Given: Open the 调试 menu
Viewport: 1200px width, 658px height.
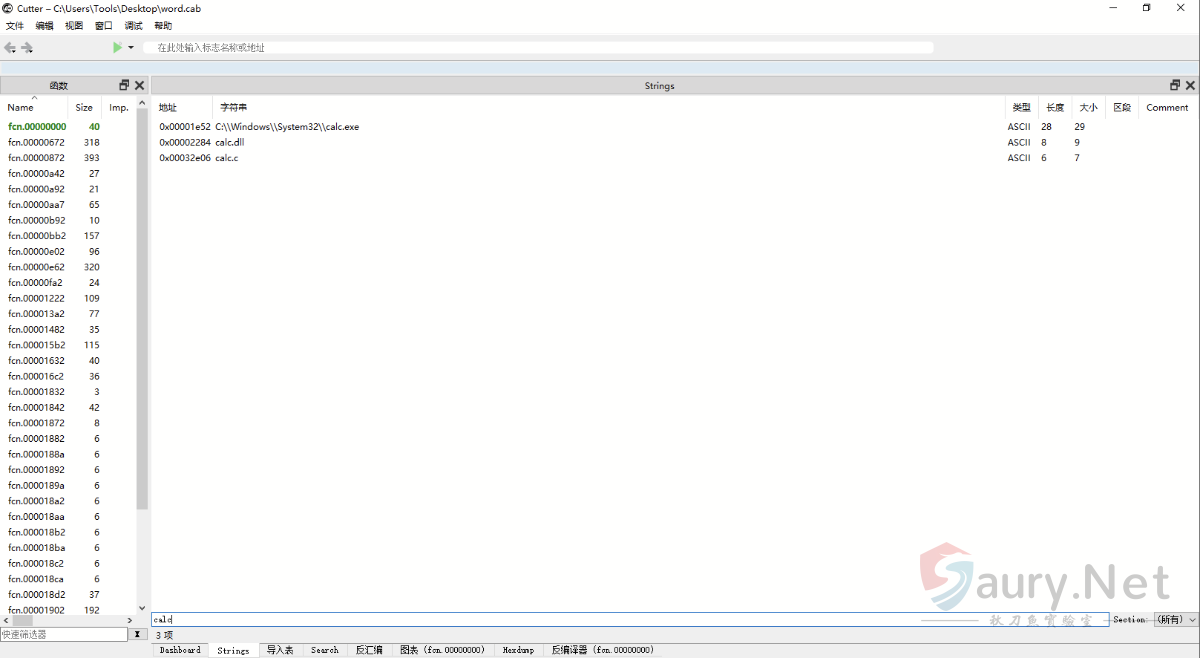Looking at the screenshot, I should [x=133, y=26].
